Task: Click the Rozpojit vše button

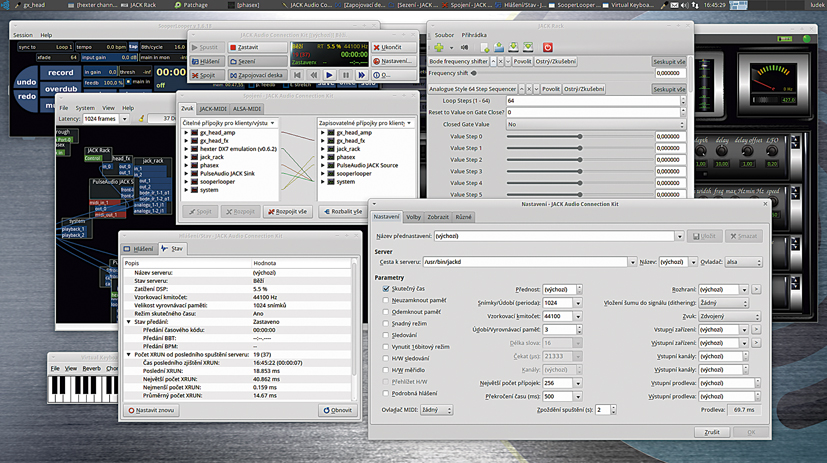Action: (287, 211)
